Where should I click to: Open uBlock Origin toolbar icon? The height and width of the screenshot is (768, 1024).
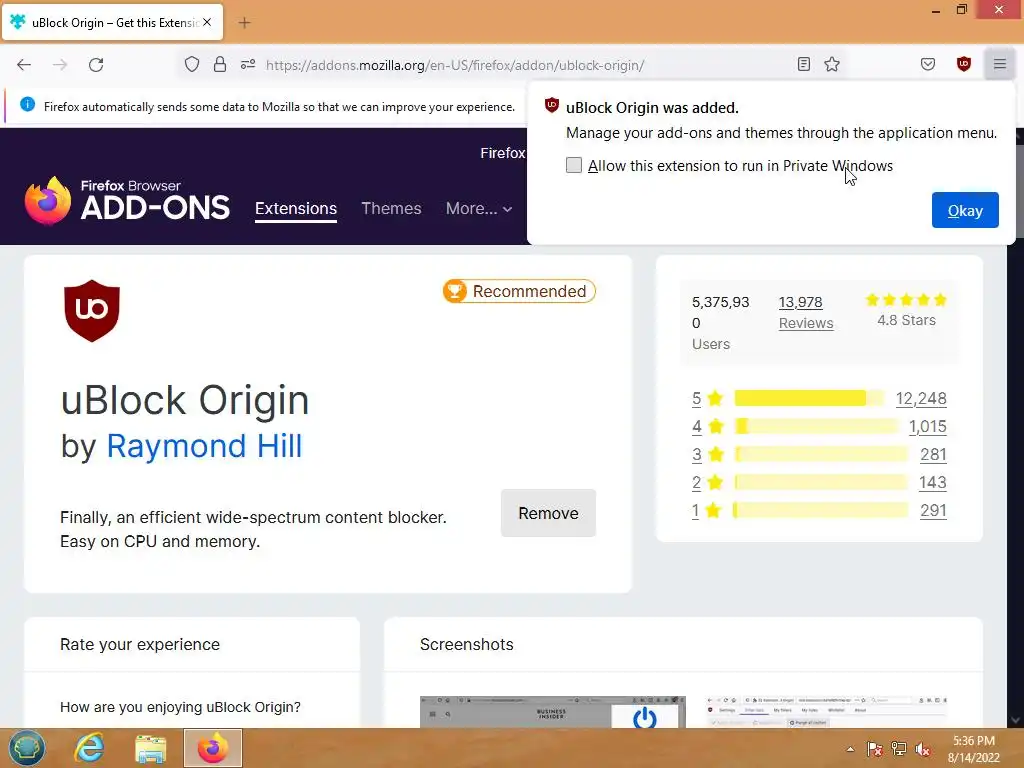tap(964, 64)
